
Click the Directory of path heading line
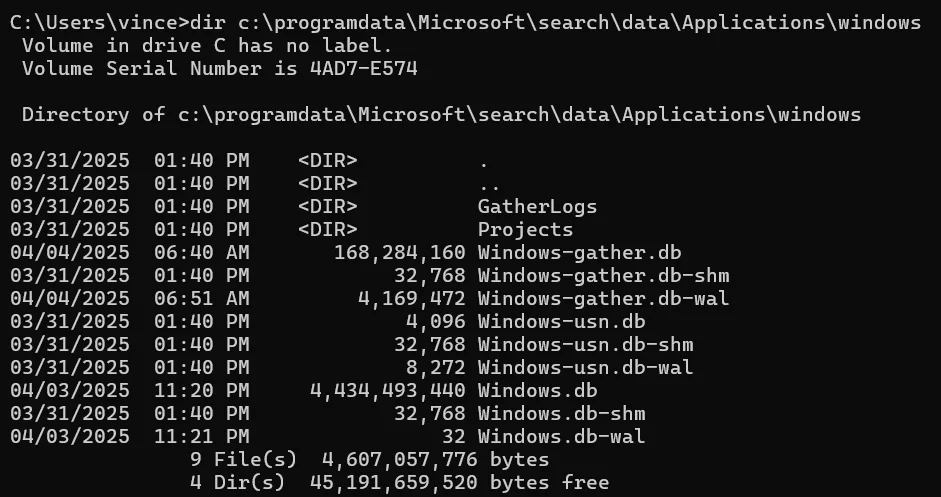441,115
